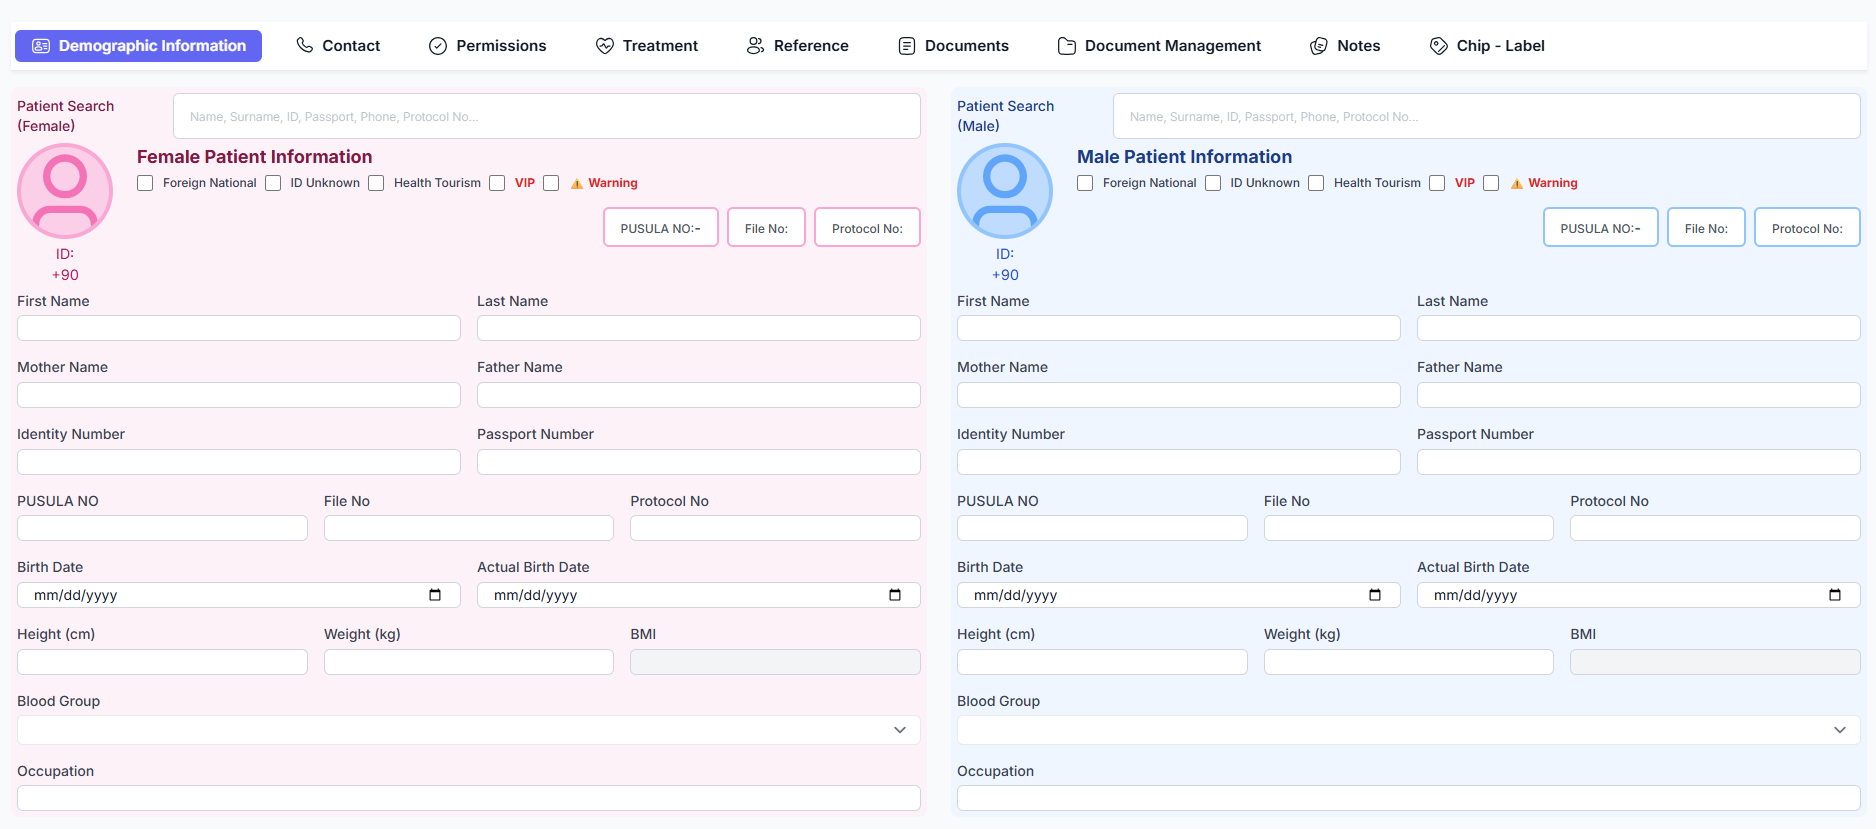Viewport: 1876px width, 829px height.
Task: Click the male Occupation field
Action: click(1409, 798)
